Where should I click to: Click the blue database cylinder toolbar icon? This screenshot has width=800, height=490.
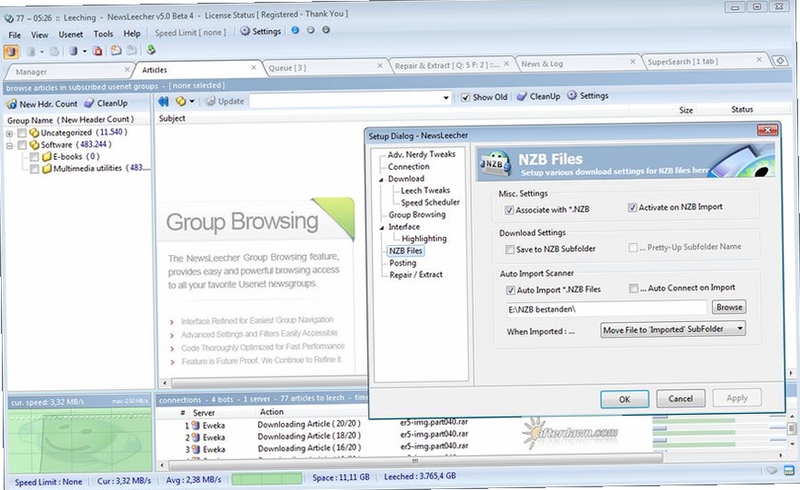[x=74, y=51]
